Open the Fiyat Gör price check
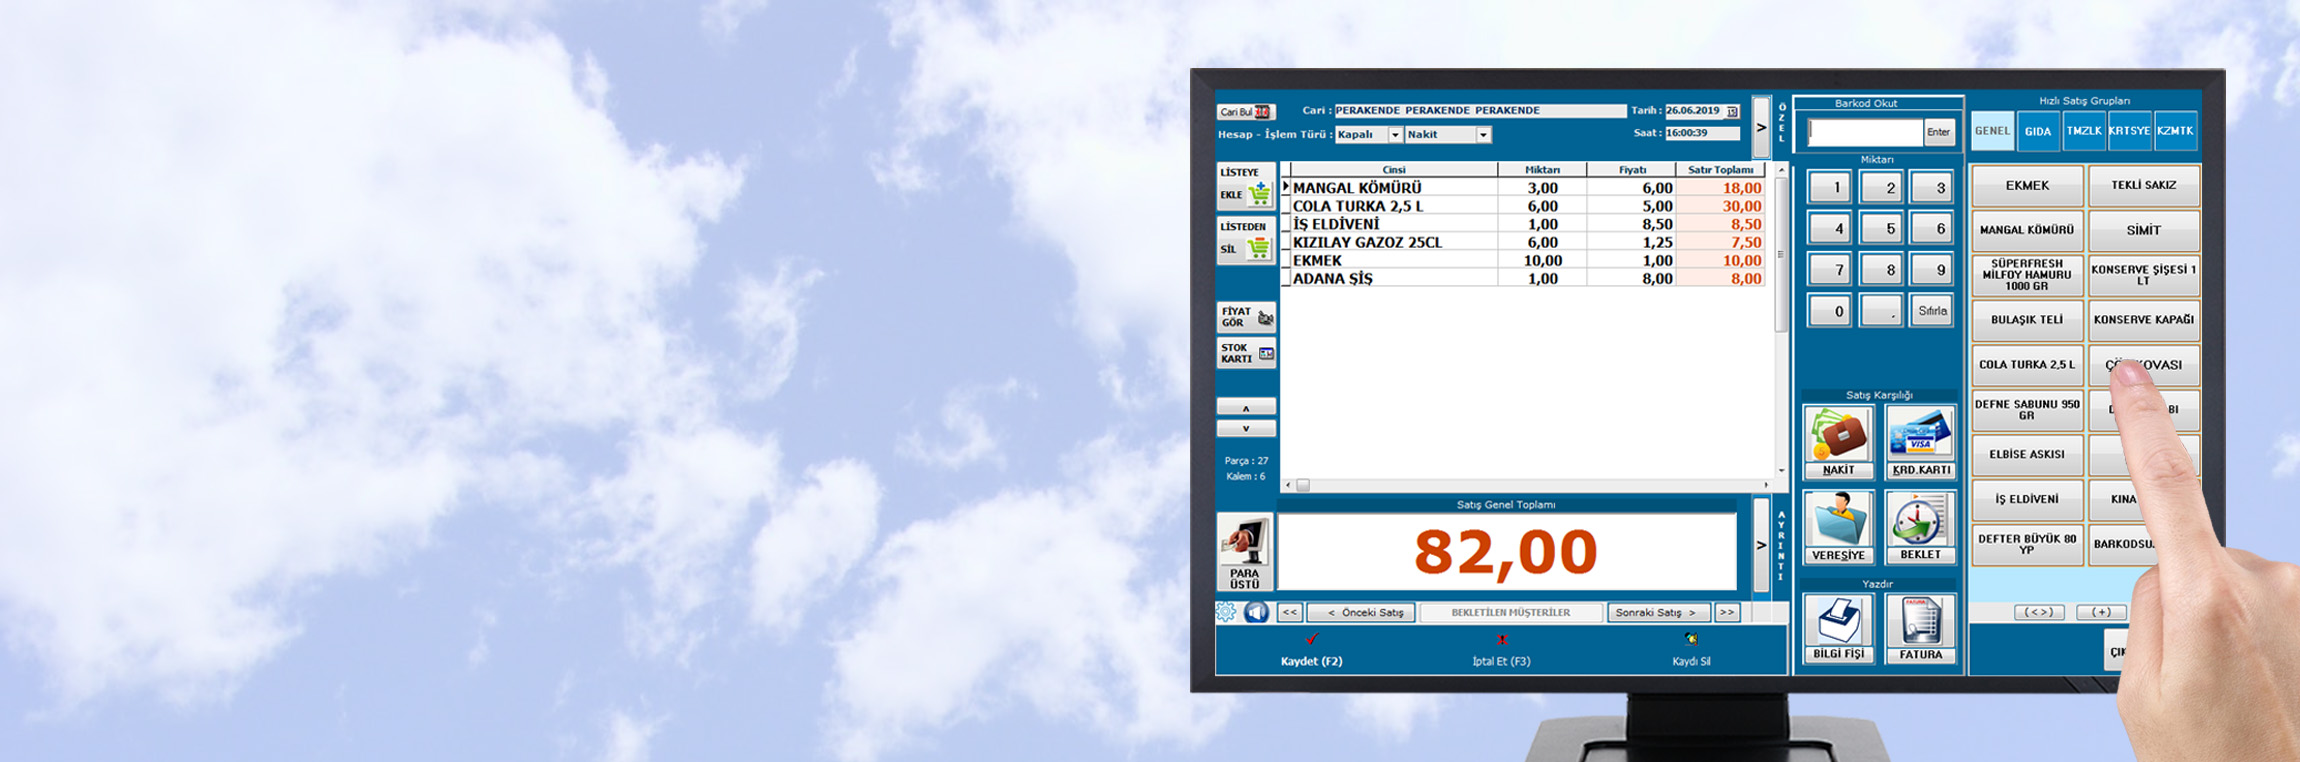 (x=1246, y=317)
